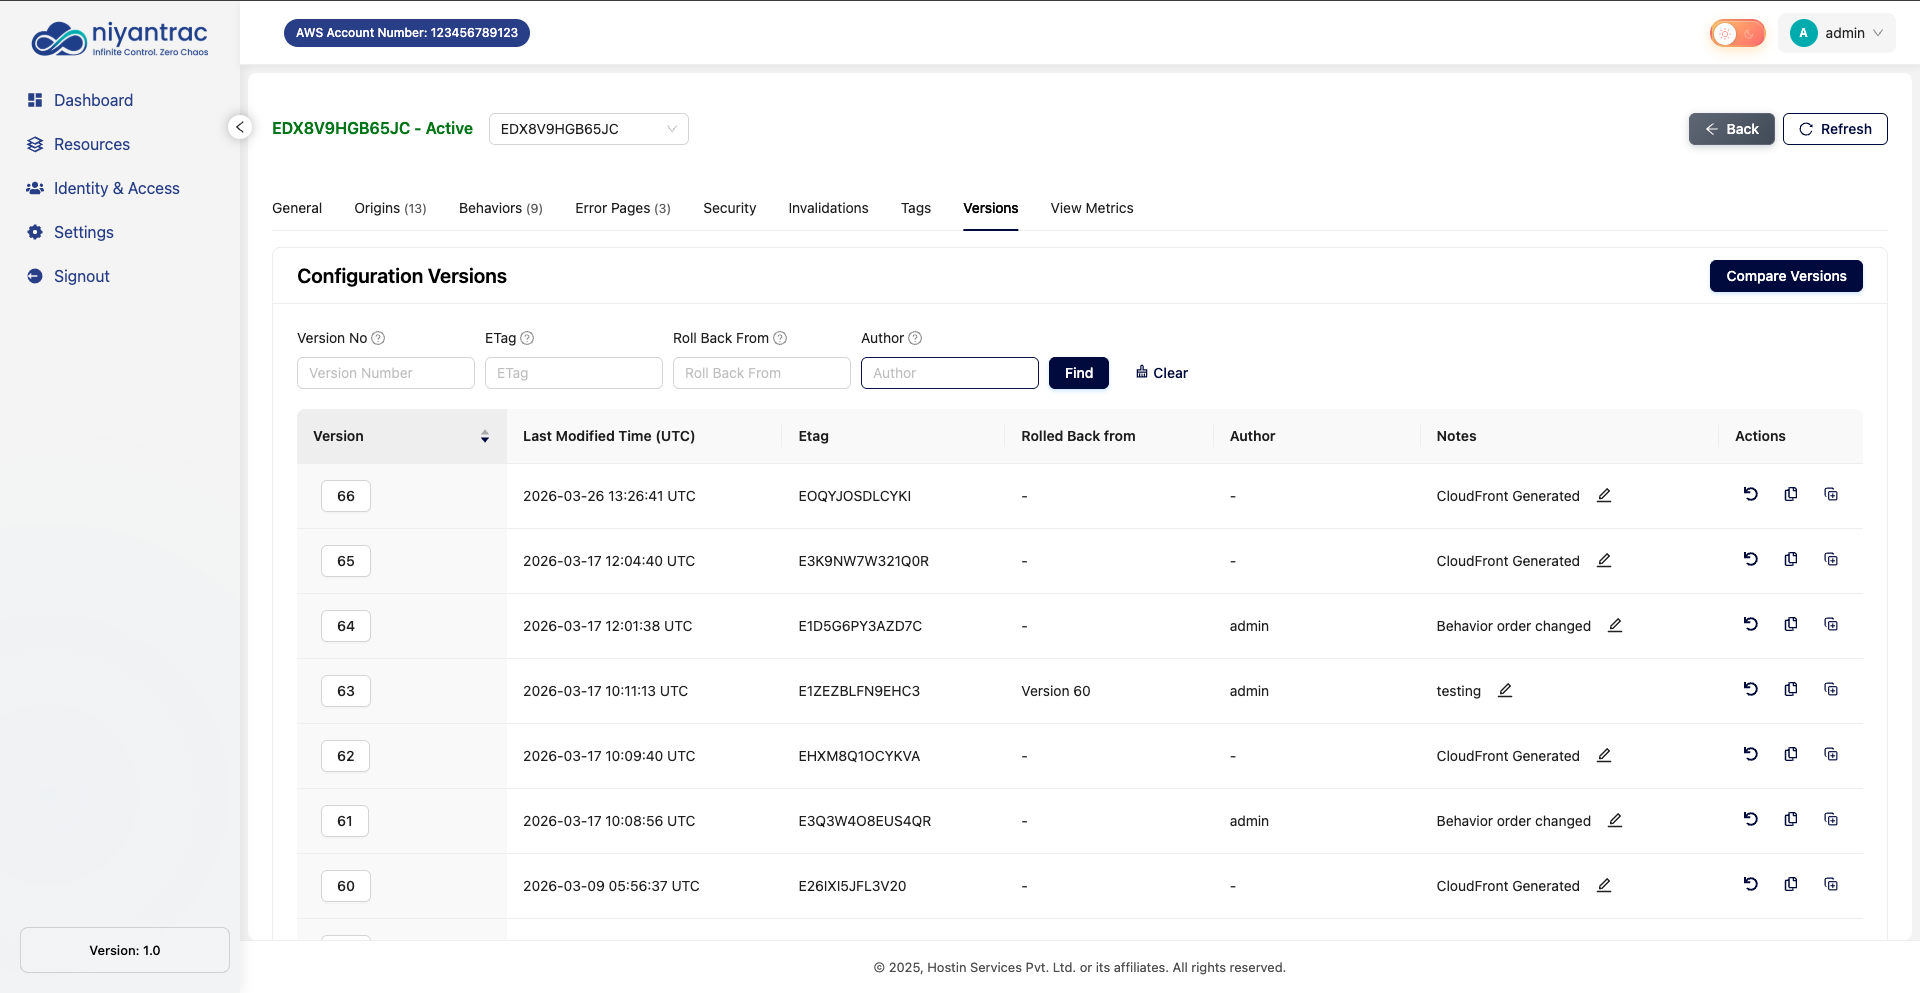Click the rollback icon for version 60
The width and height of the screenshot is (1920, 993).
coord(1750,884)
